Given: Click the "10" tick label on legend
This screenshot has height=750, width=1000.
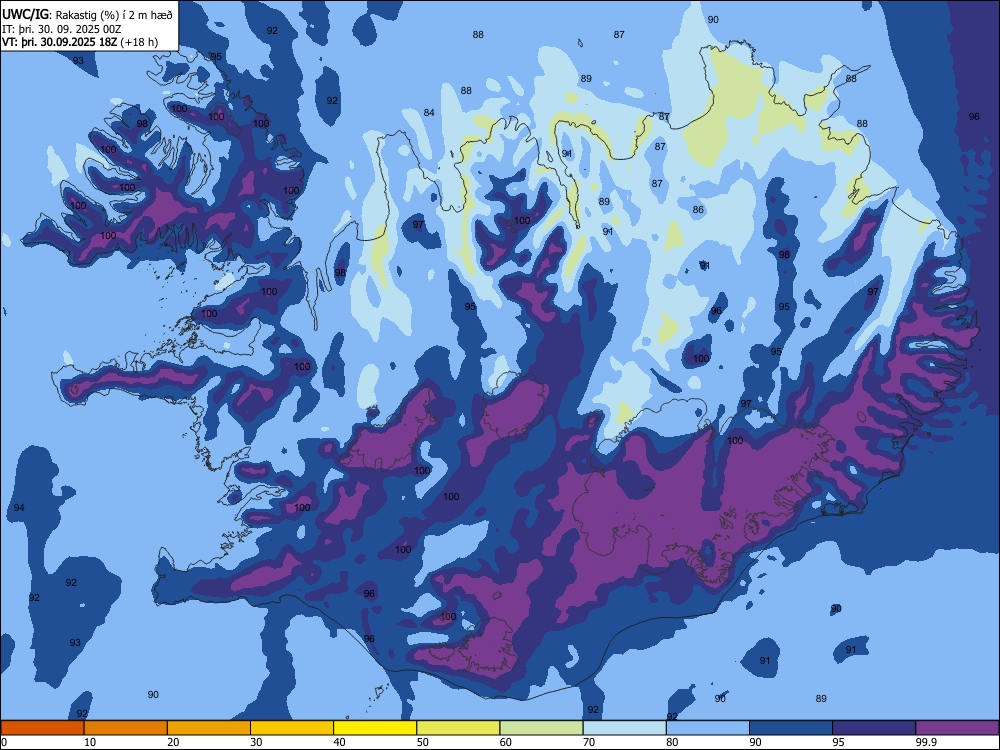Looking at the screenshot, I should (90, 742).
